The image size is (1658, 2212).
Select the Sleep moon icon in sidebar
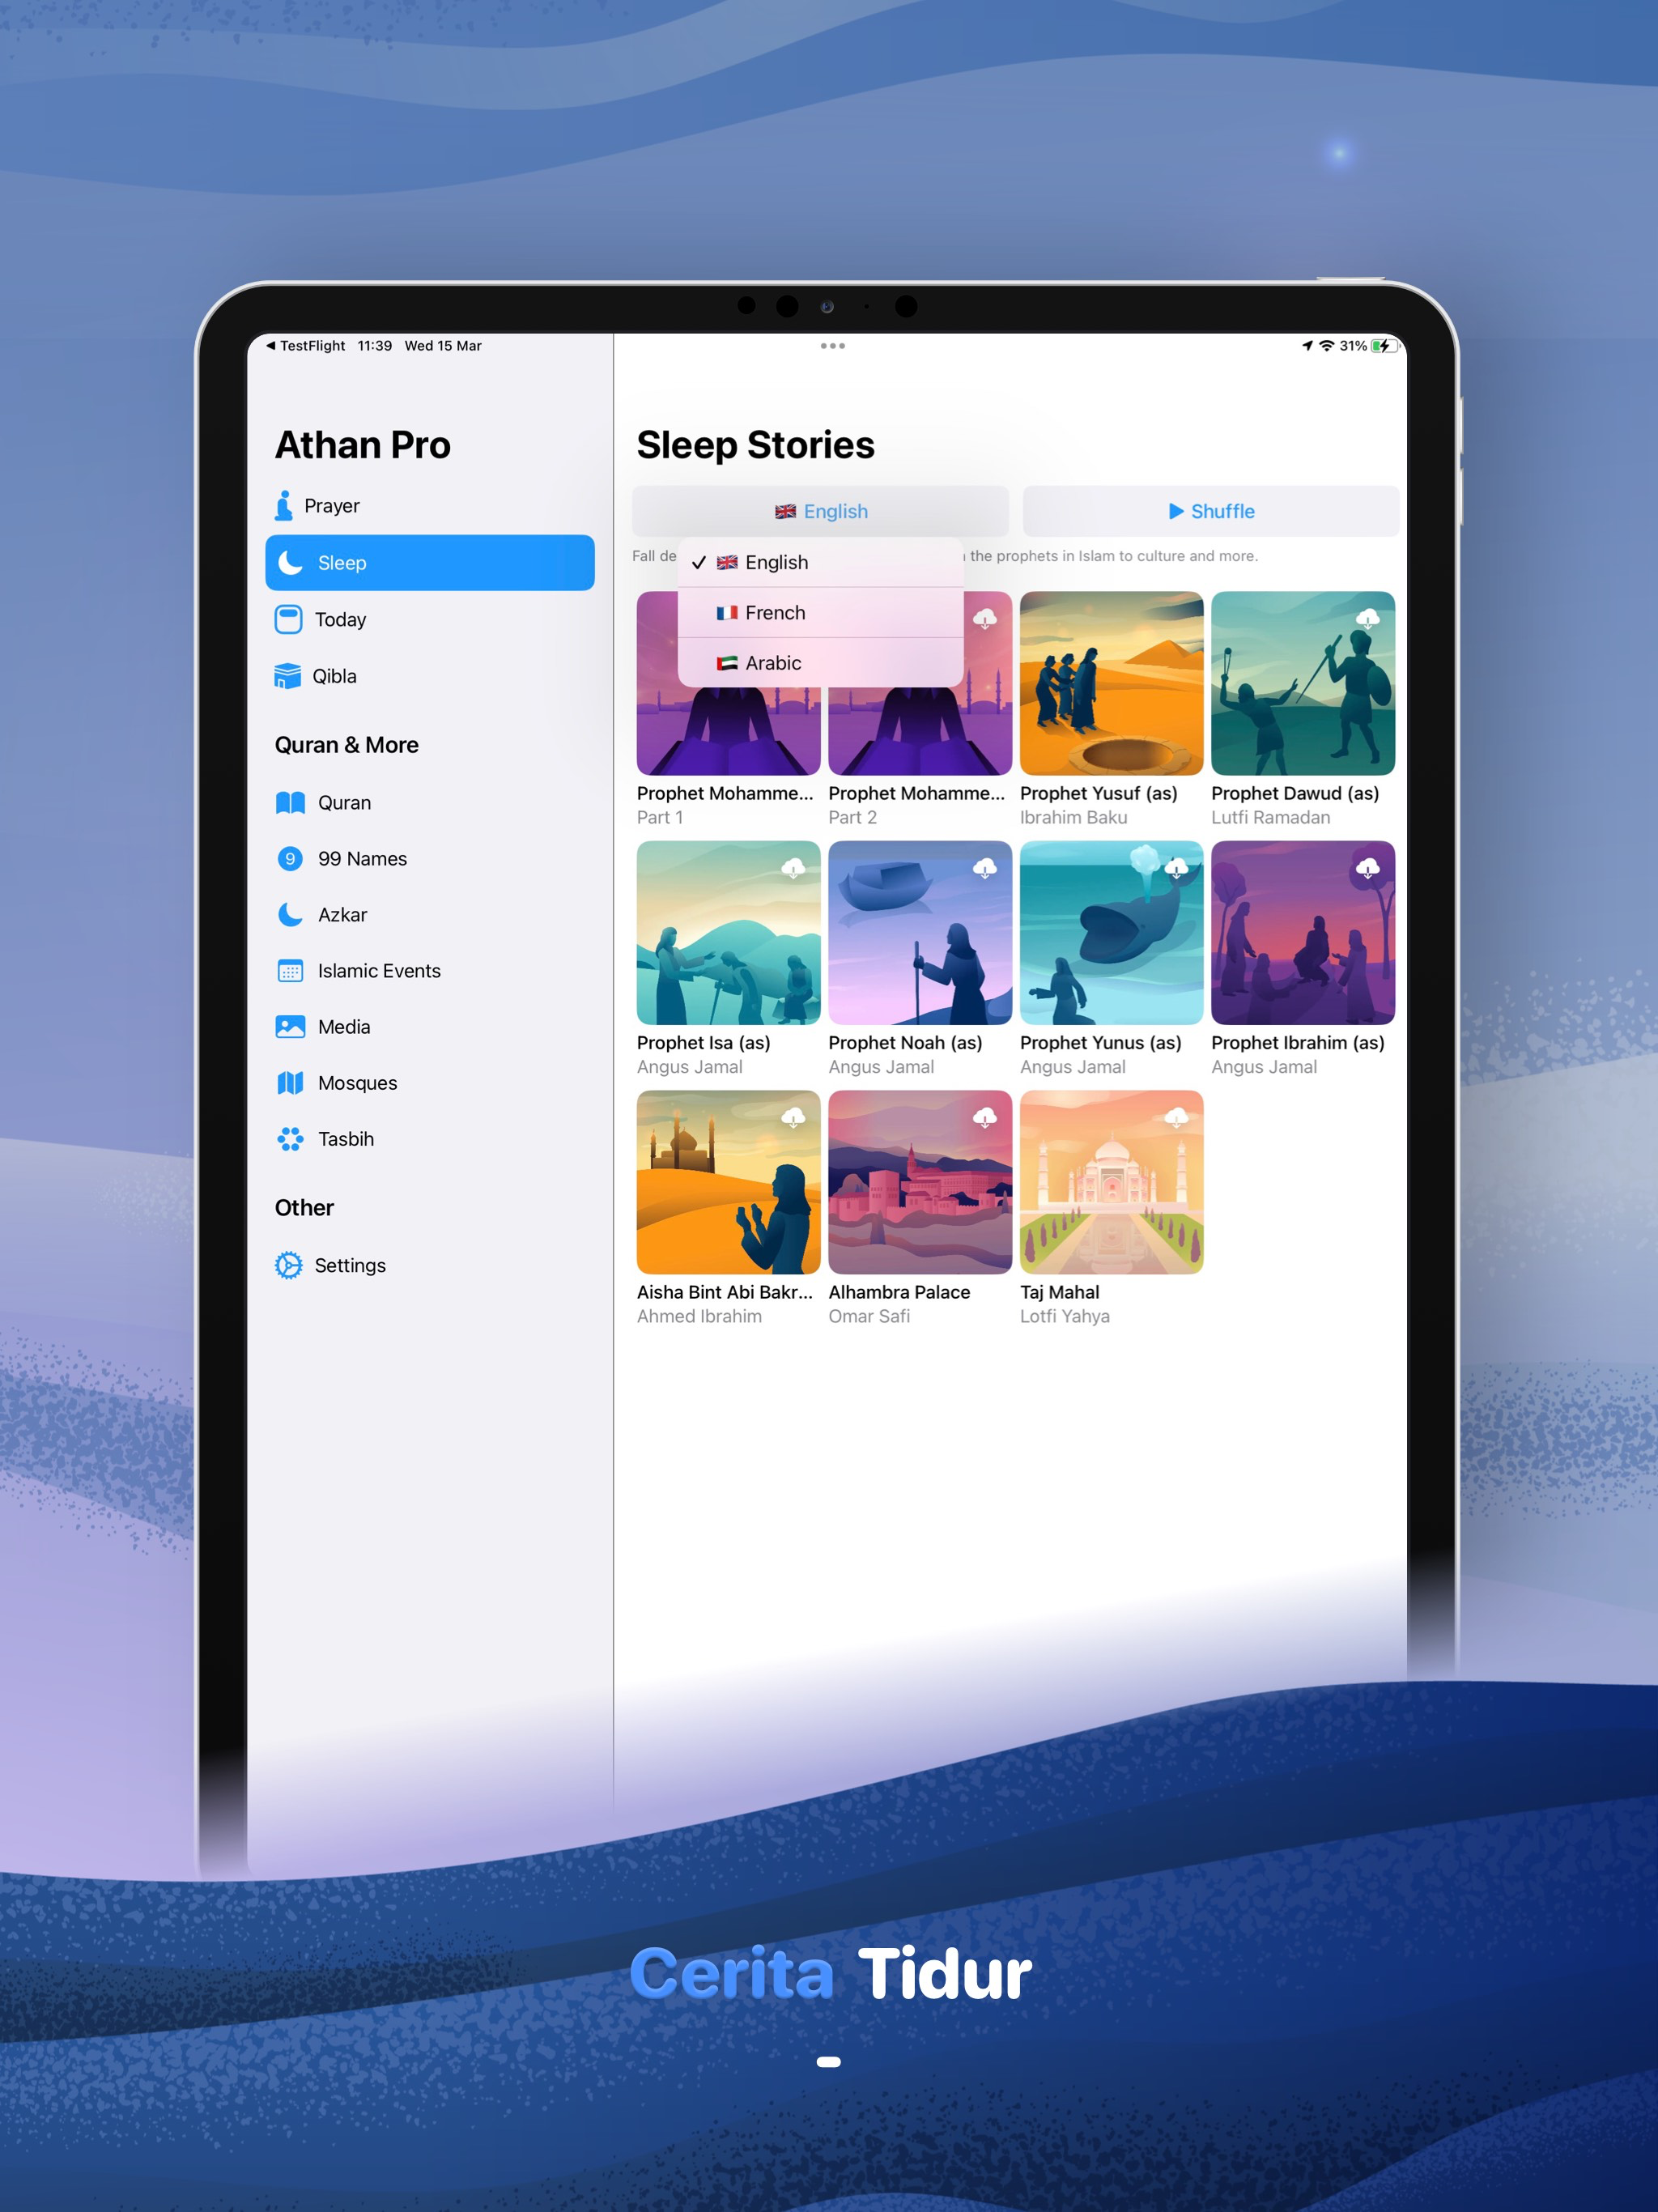(x=290, y=563)
